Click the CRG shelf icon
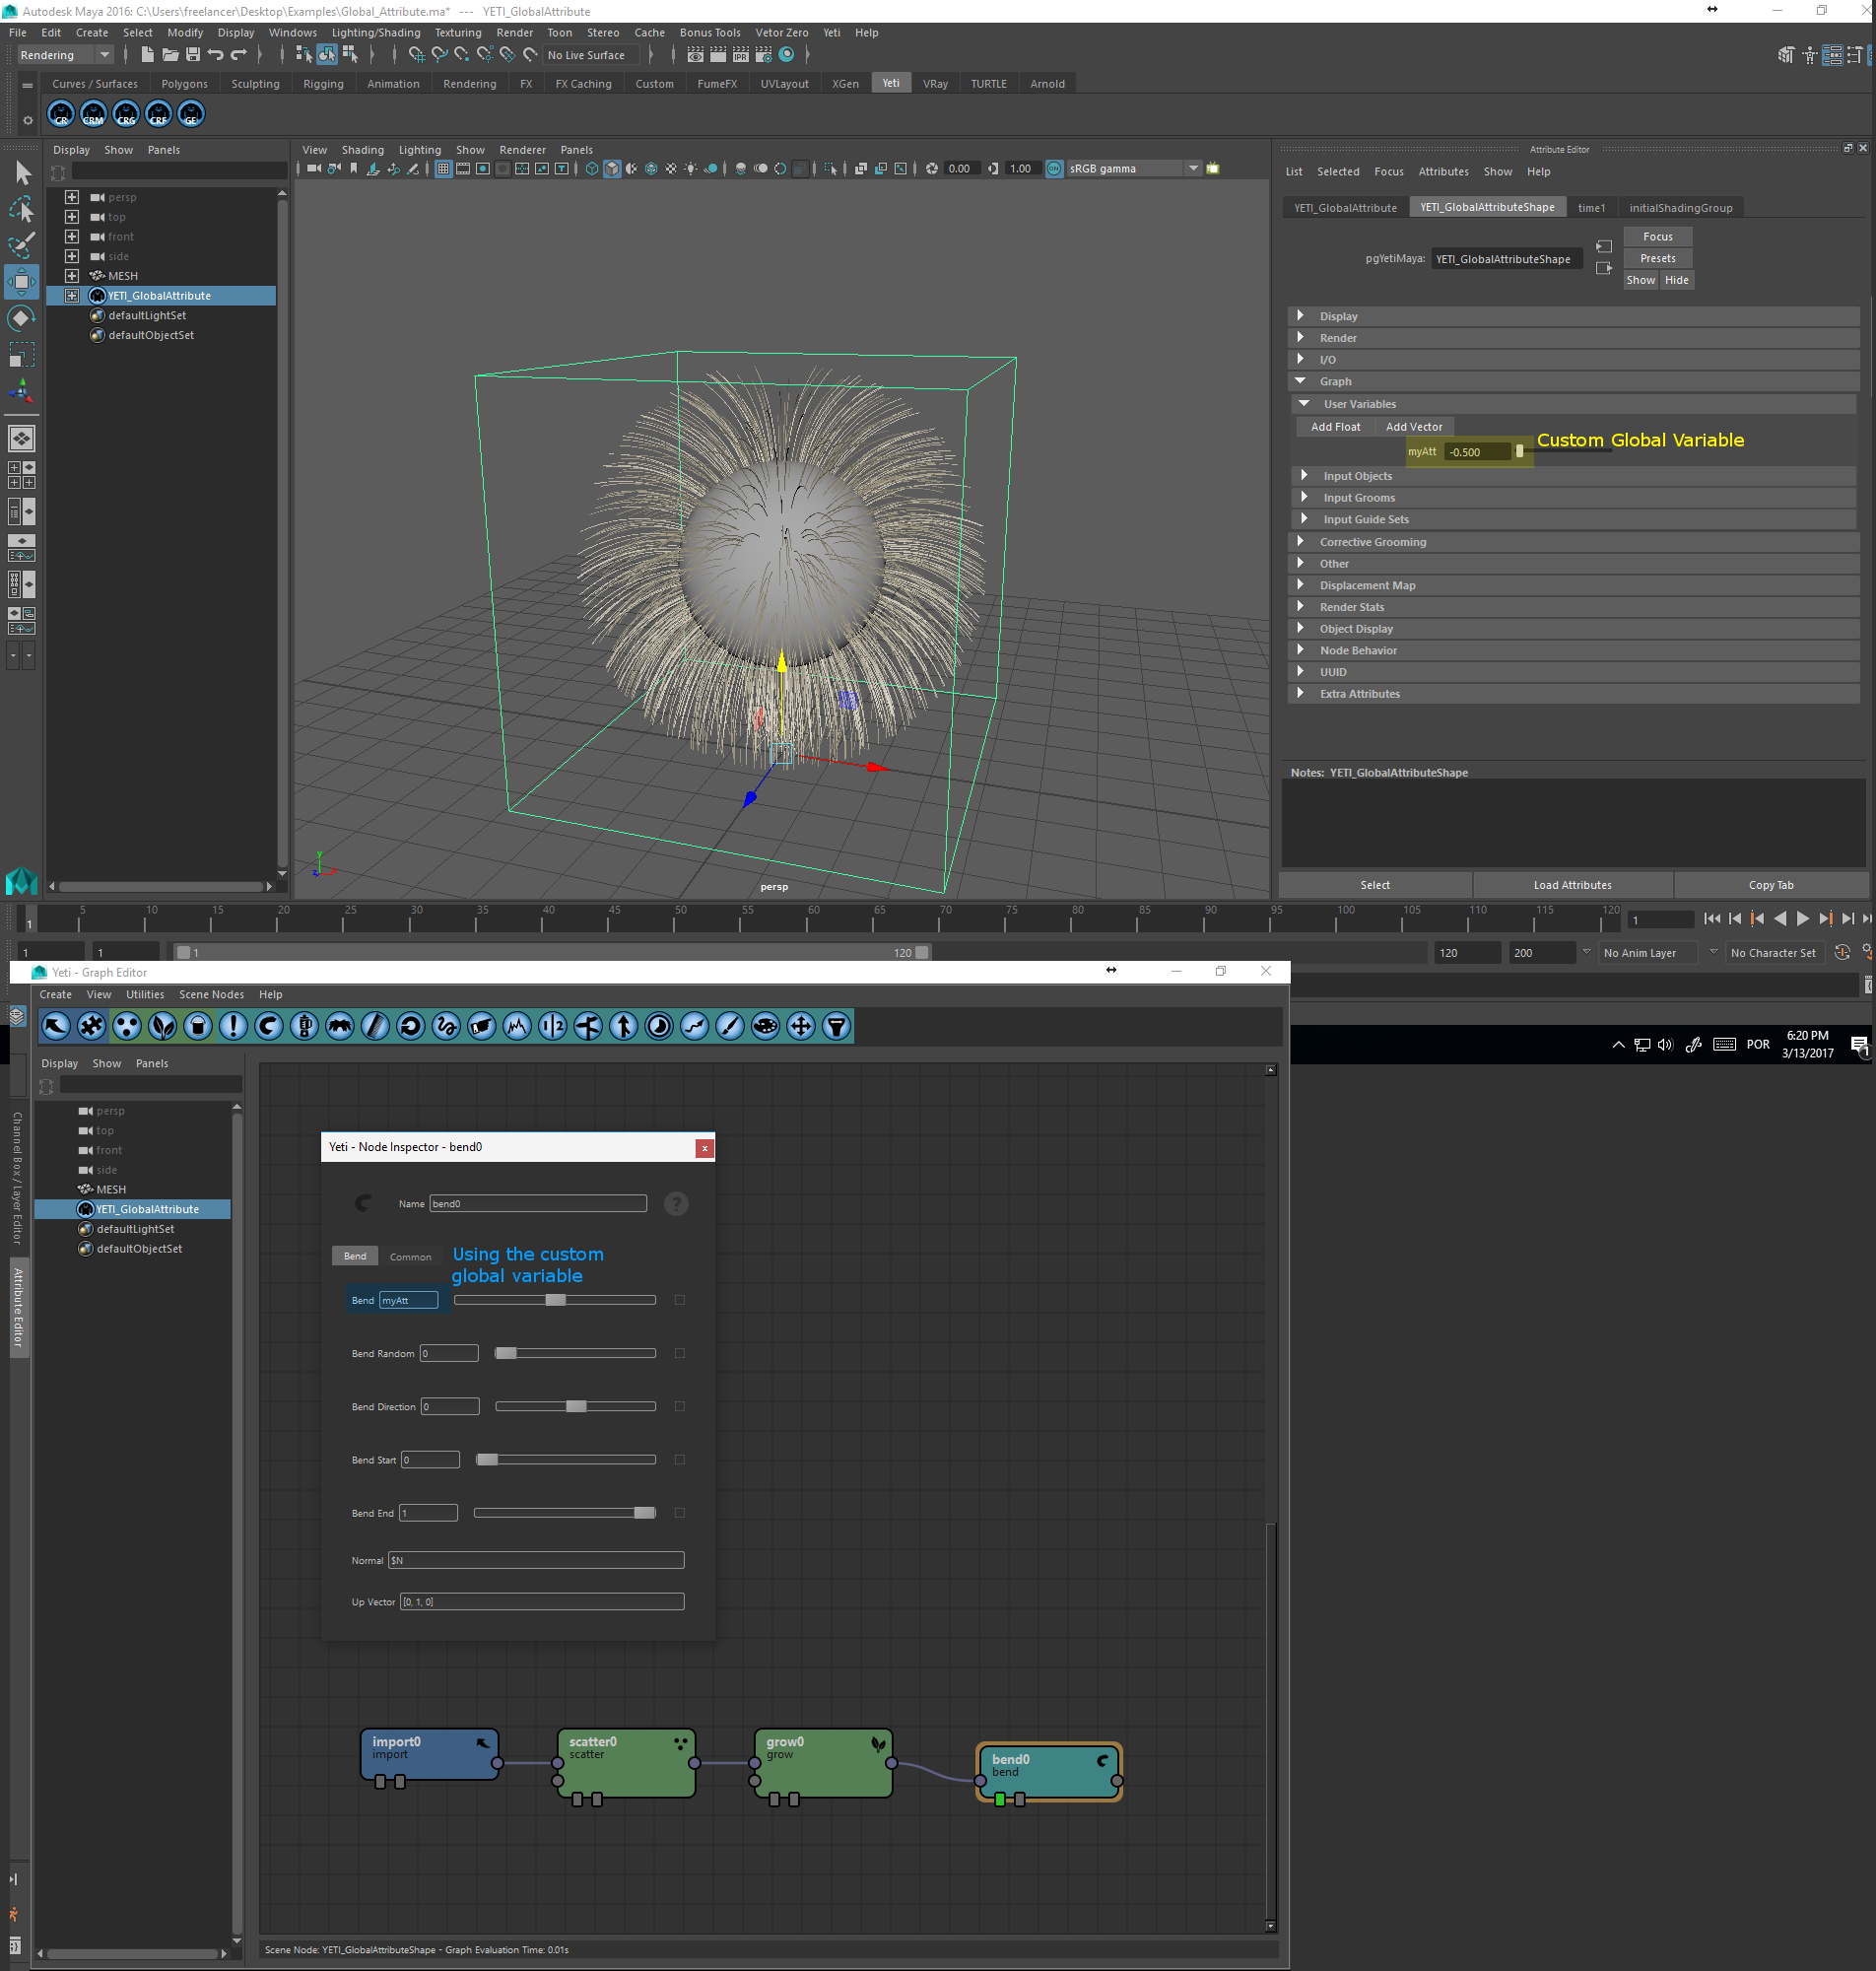 click(x=126, y=115)
